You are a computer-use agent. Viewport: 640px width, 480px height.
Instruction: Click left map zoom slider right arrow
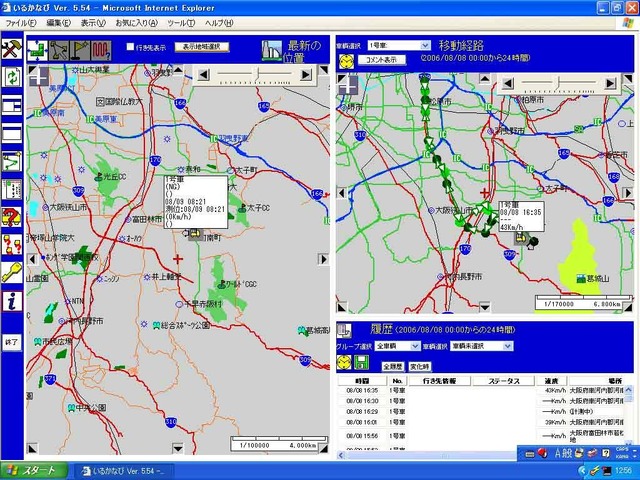pos(305,75)
